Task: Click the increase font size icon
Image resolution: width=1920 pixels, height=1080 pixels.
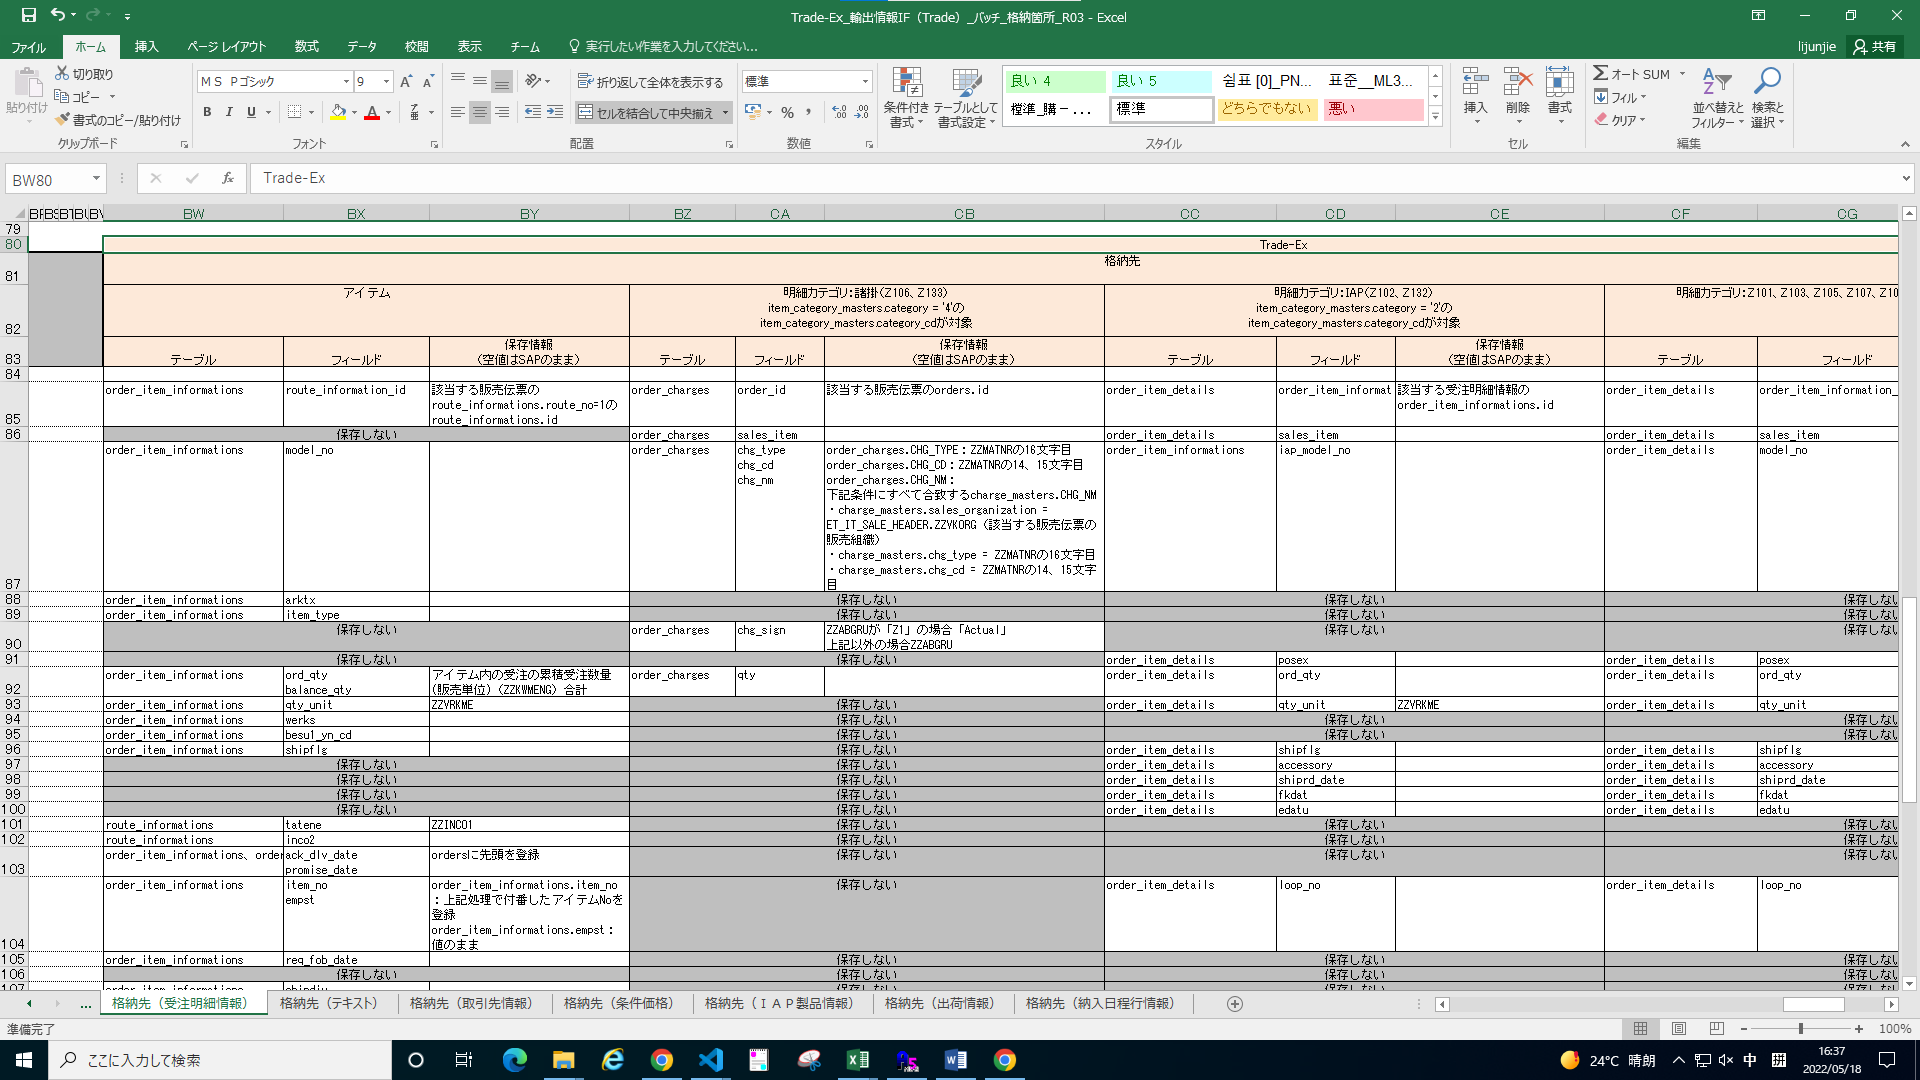Action: pyautogui.click(x=405, y=81)
